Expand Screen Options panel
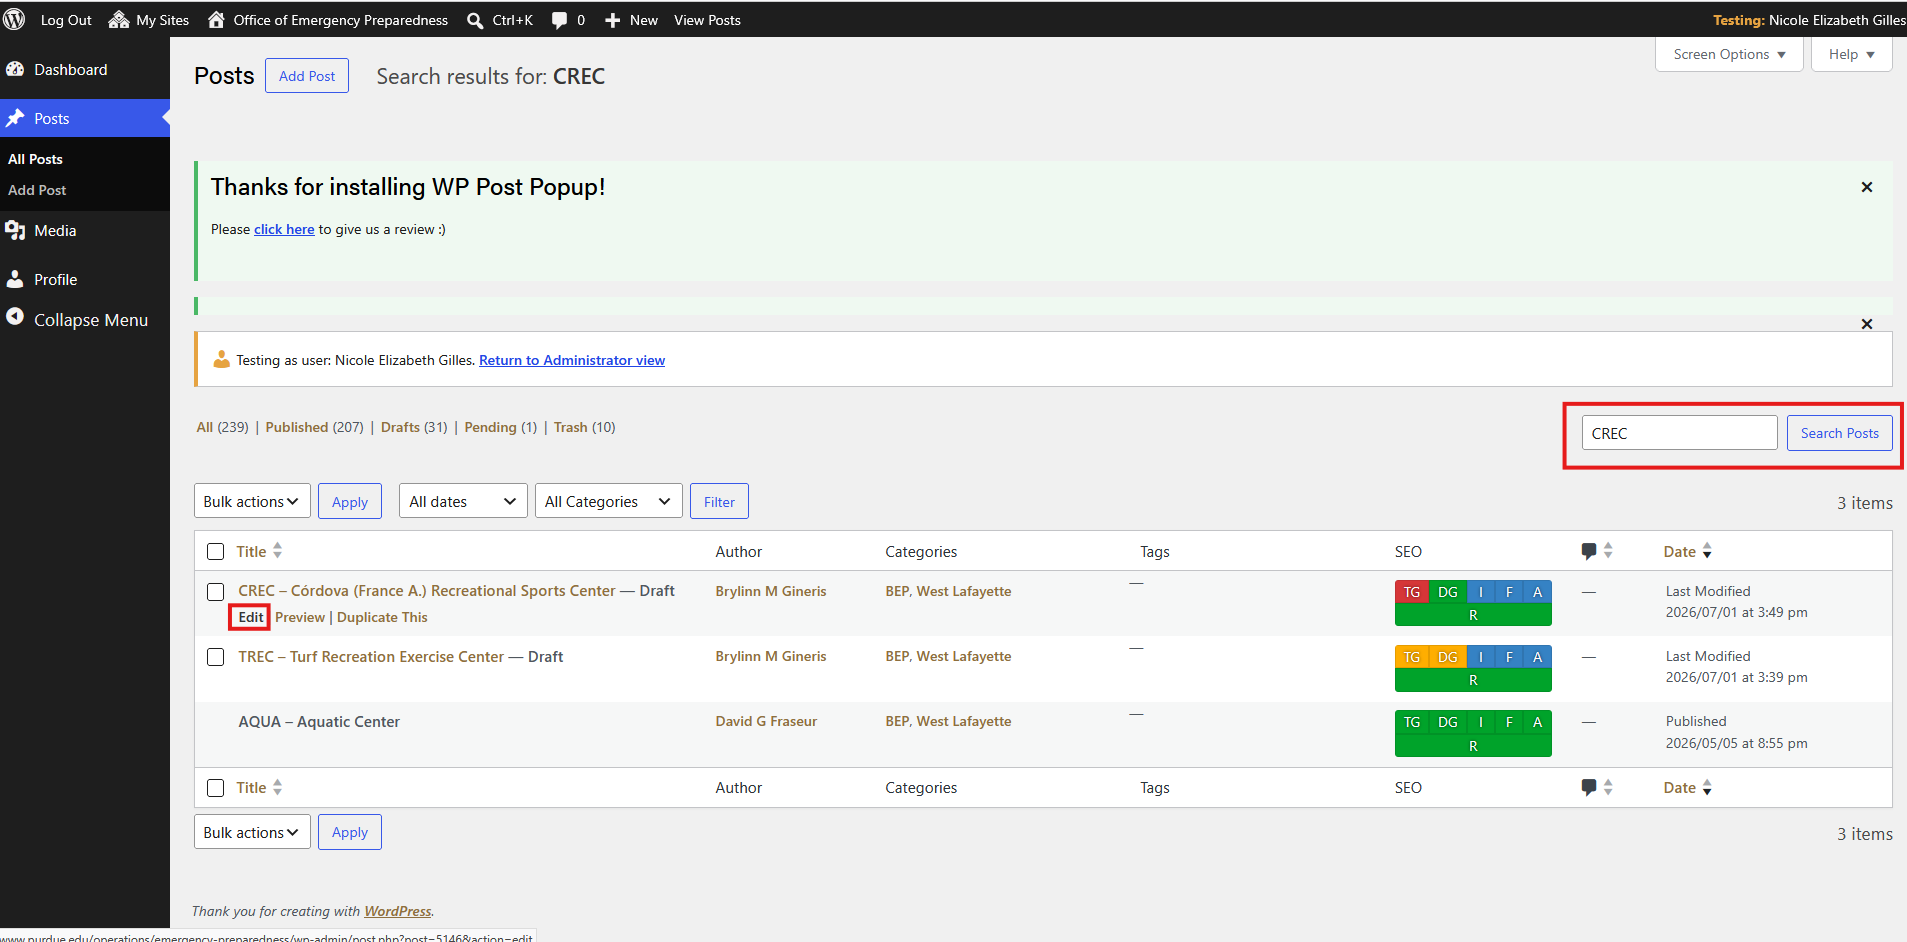 pyautogui.click(x=1729, y=54)
